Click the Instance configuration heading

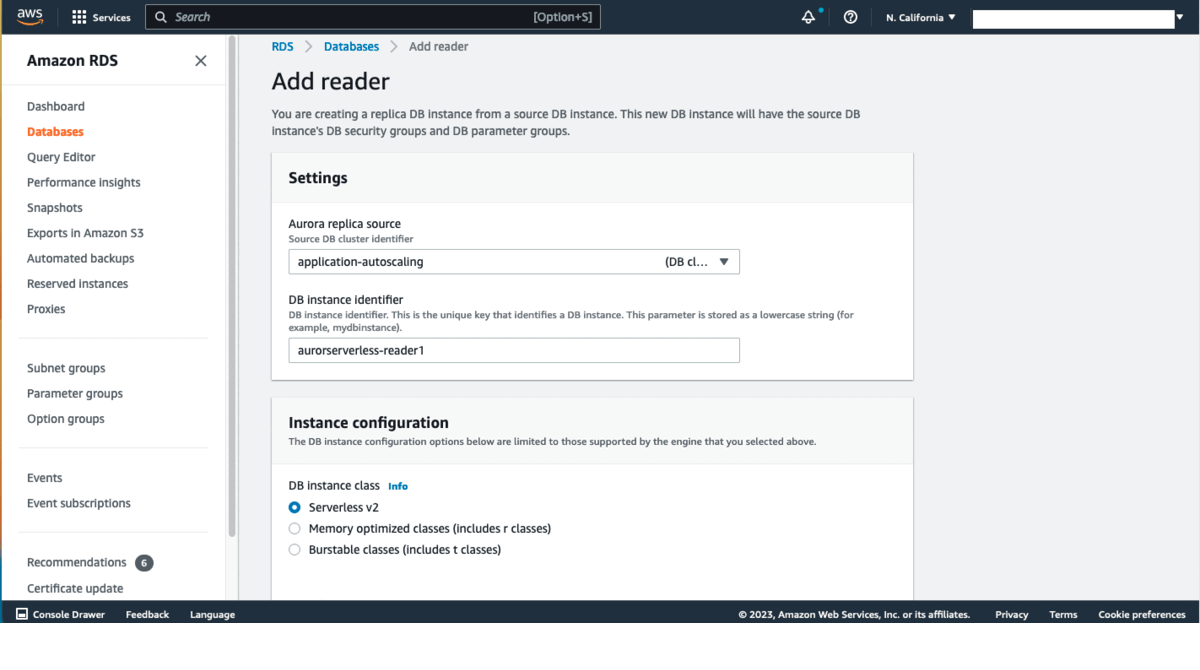369,423
